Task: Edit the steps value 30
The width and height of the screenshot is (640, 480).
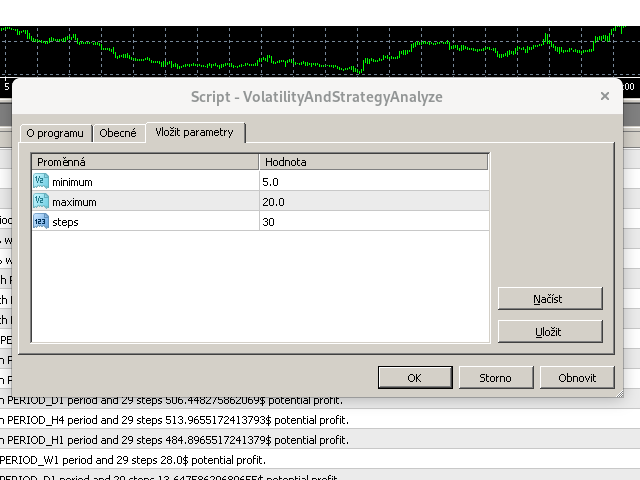Action: tap(374, 222)
